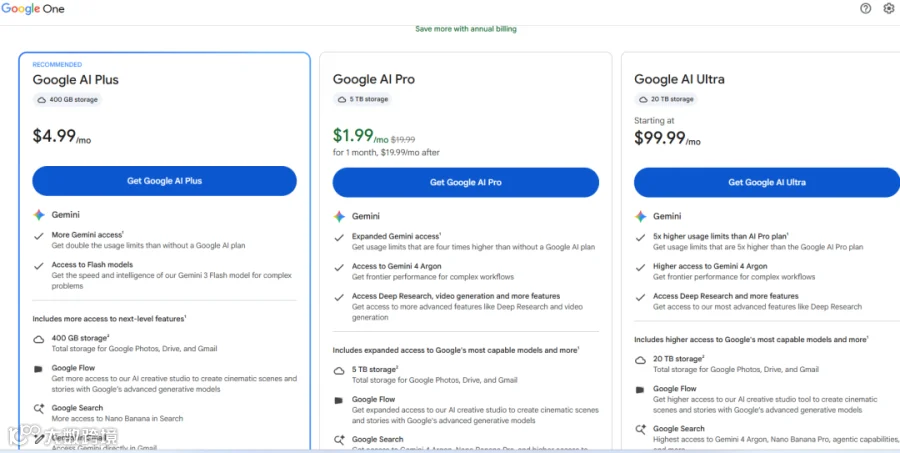Click checkmark beside Higher access to Gemini 4 Argon
This screenshot has width=900, height=453.
click(x=640, y=267)
